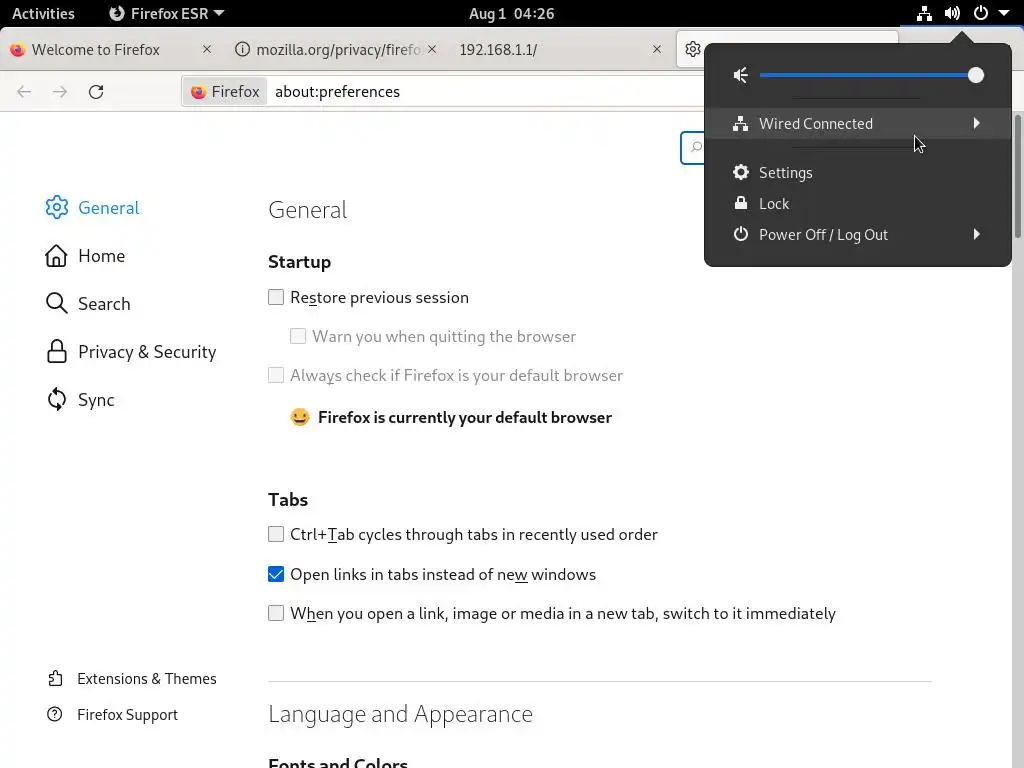Click the reload page icon
The height and width of the screenshot is (768, 1024).
pyautogui.click(x=96, y=92)
